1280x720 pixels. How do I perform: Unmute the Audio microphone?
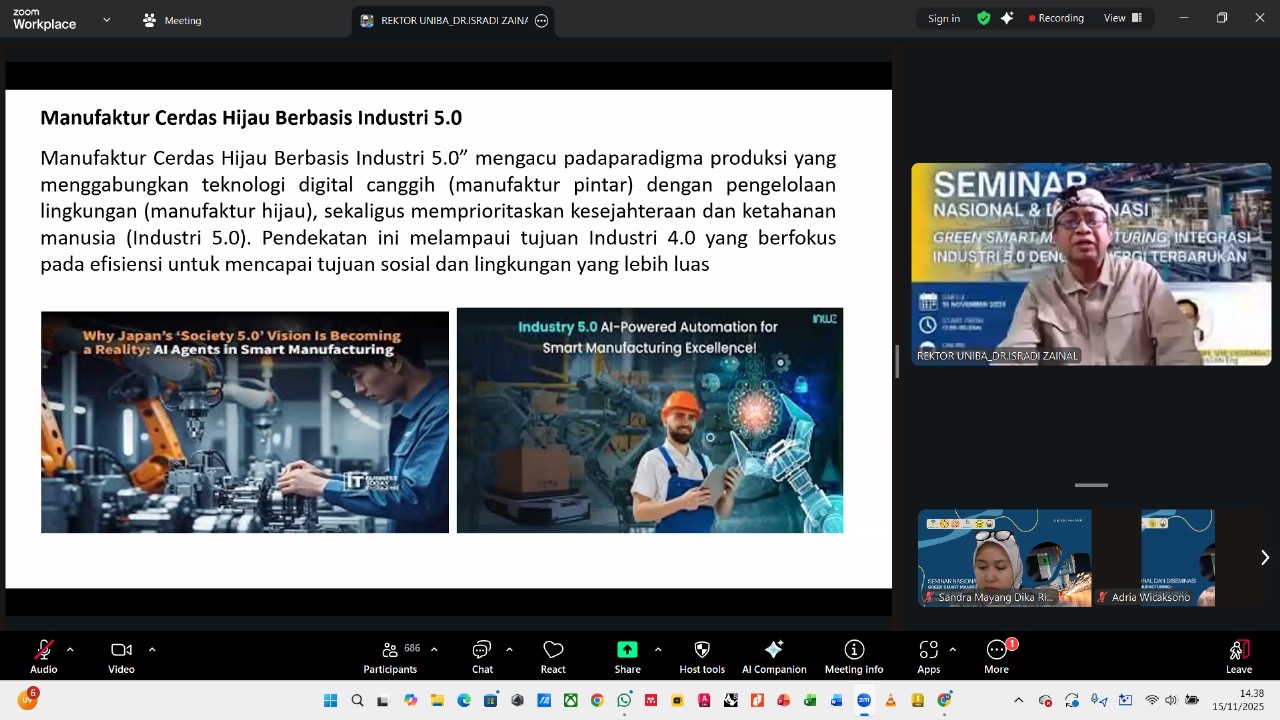pyautogui.click(x=43, y=656)
